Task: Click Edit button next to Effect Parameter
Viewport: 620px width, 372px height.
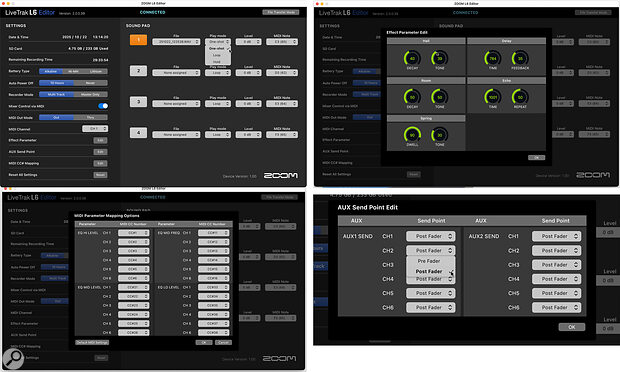Action: [100, 140]
